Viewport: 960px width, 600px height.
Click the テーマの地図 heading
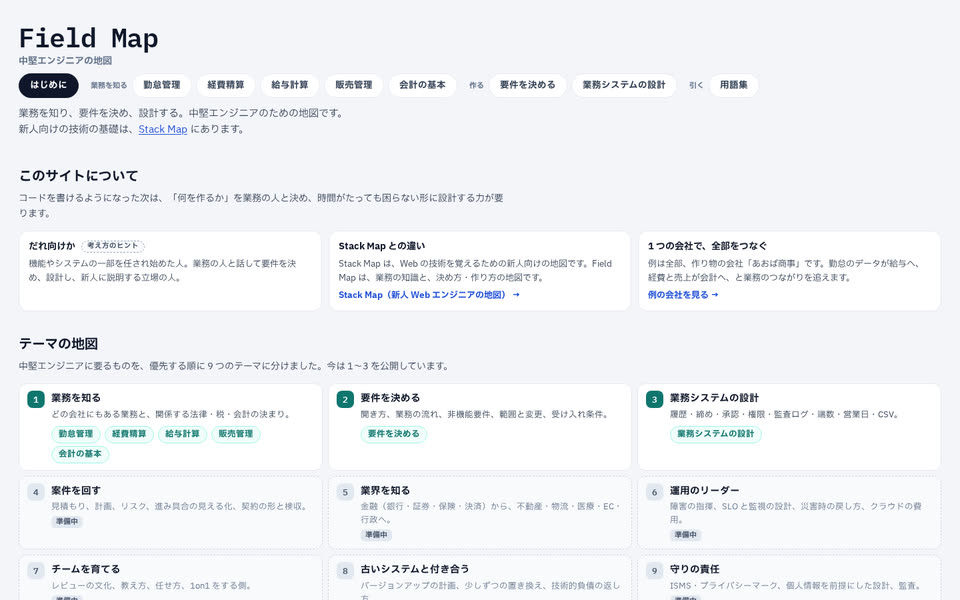coord(59,343)
